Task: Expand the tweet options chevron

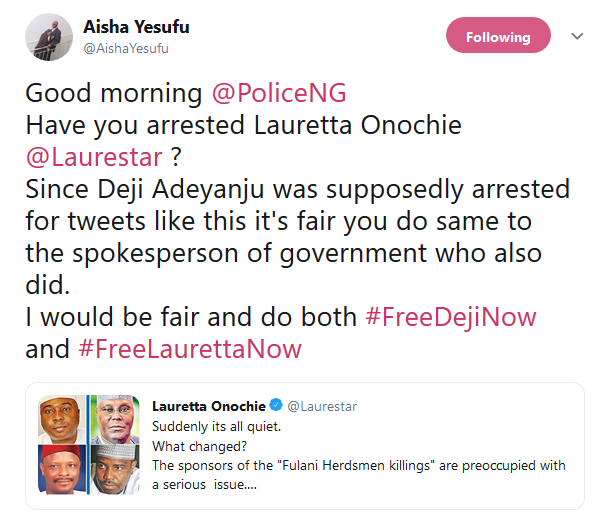Action: coord(577,36)
